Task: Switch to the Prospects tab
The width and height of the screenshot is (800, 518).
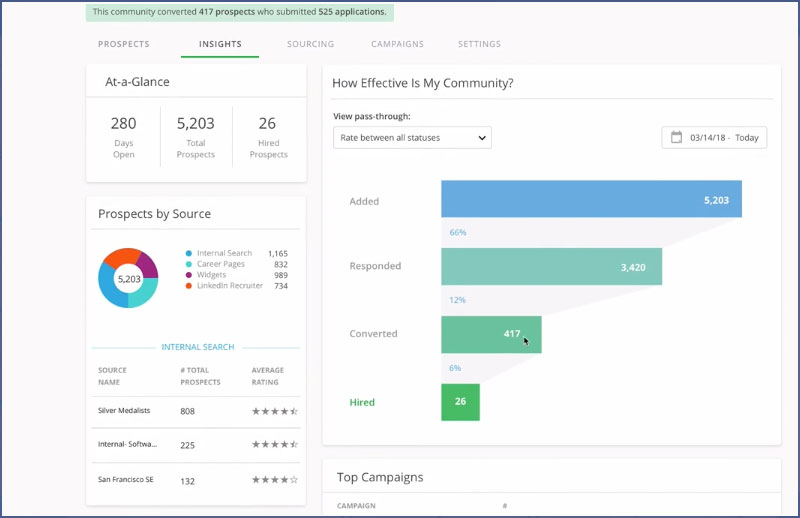Action: 124,44
